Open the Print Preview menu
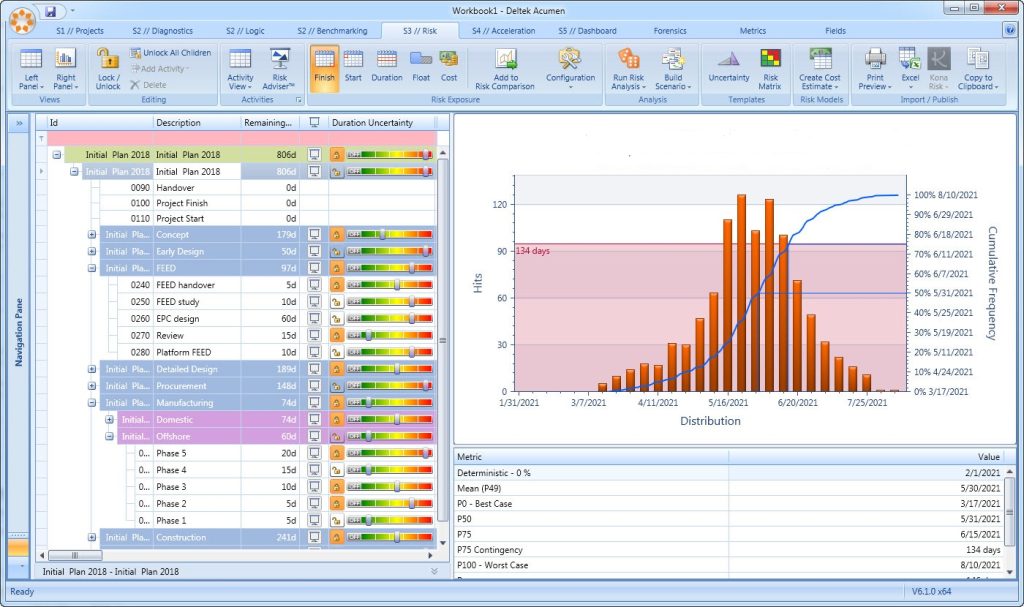This screenshot has height=607, width=1024. pos(875,69)
